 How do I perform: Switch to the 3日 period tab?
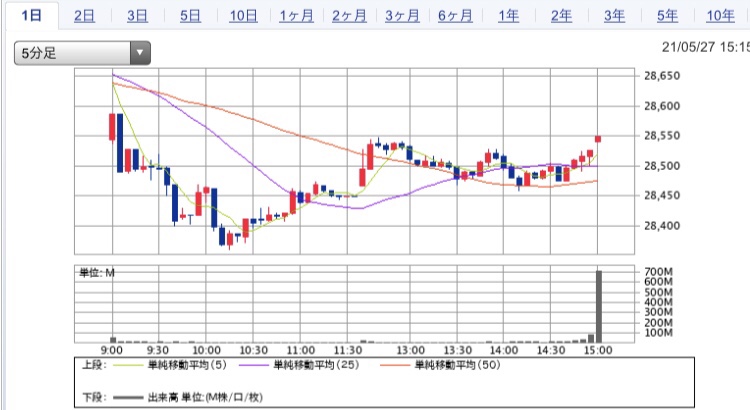[x=137, y=16]
